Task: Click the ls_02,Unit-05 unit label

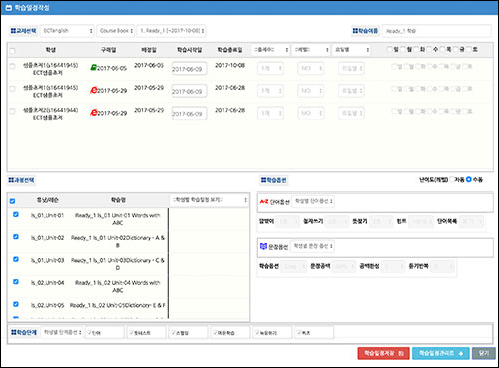Action: 47,305
